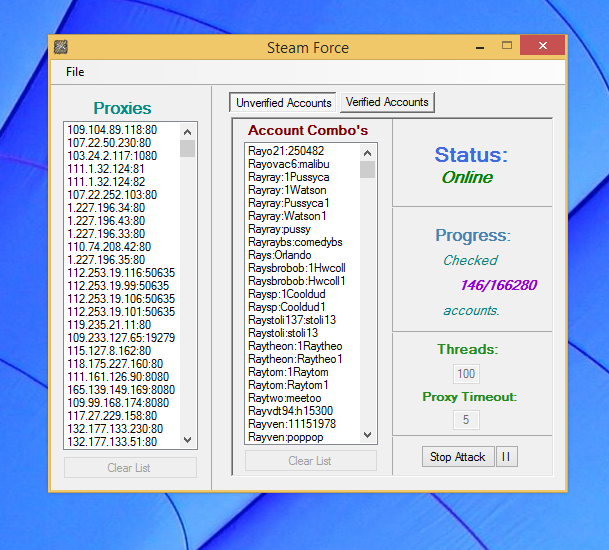Image resolution: width=609 pixels, height=550 pixels.
Task: Click the Threads input field showing 100
Action: pos(466,374)
